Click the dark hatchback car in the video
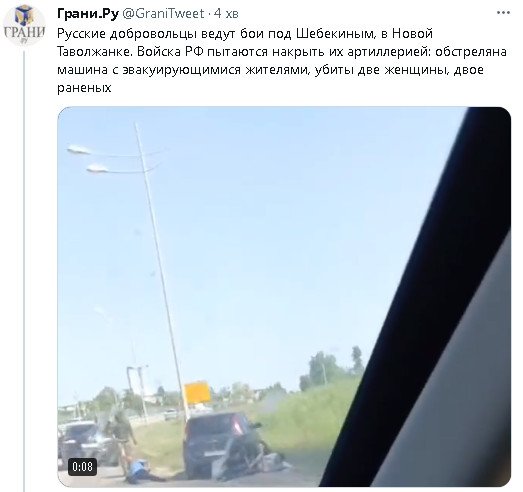The image size is (523, 492). pos(220,444)
